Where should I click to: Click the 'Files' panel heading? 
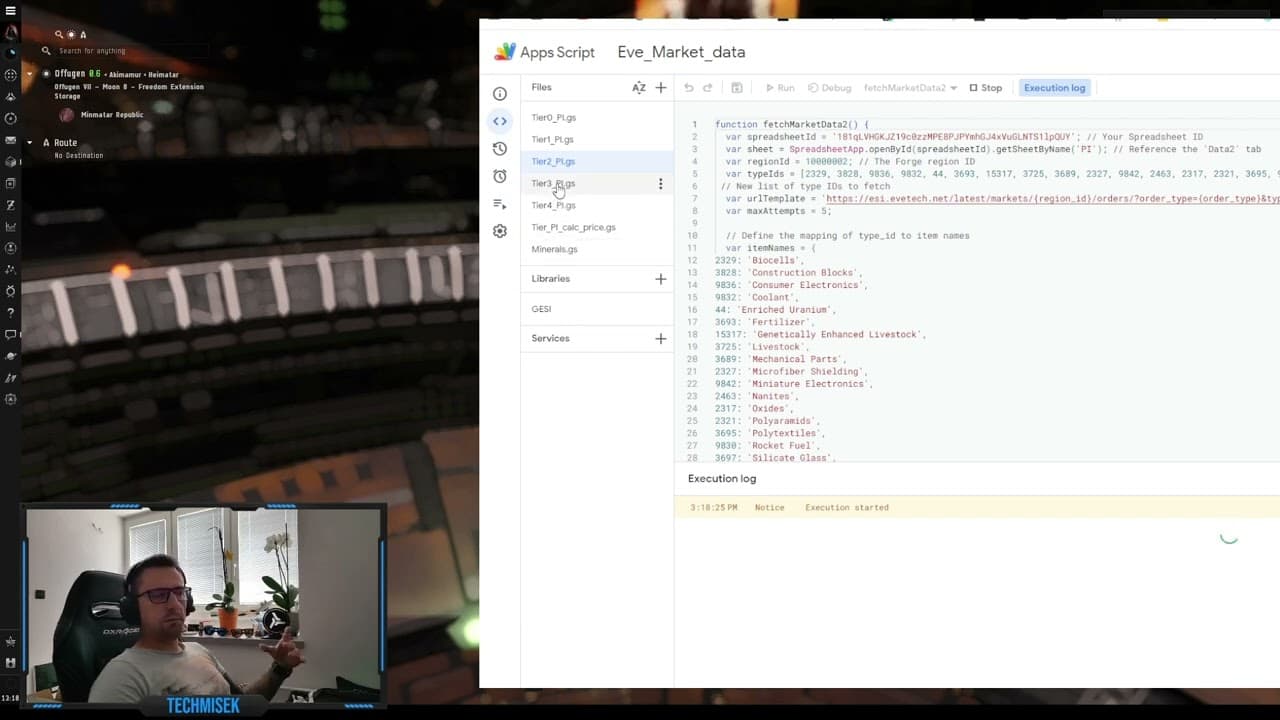[x=542, y=88]
